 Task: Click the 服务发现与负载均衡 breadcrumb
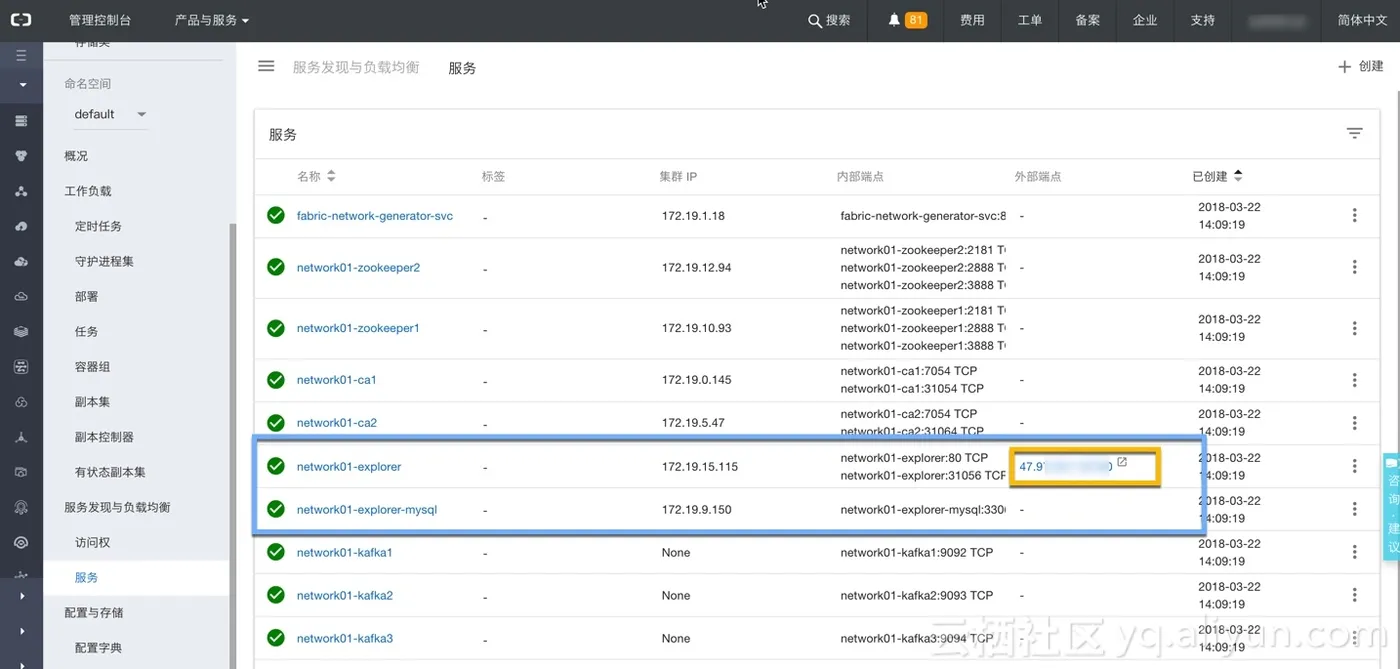[x=356, y=67]
